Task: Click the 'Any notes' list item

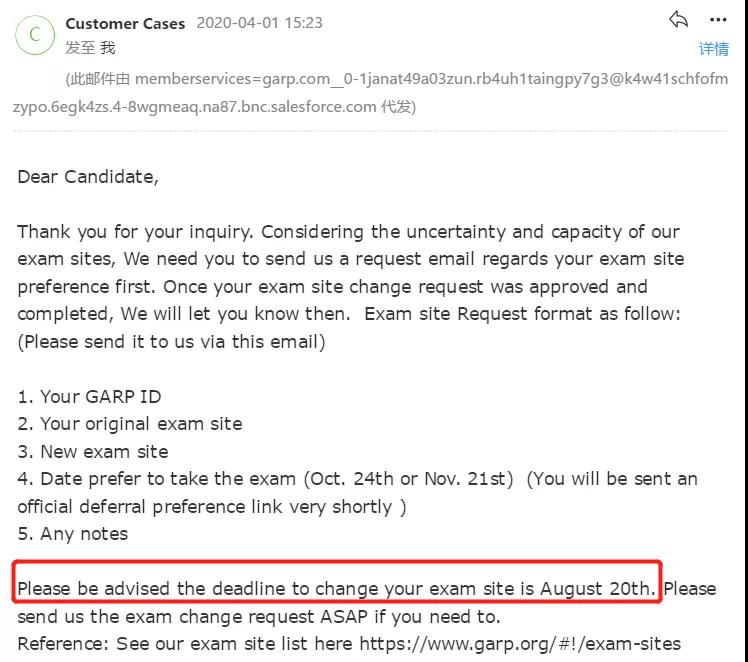Action: (x=73, y=534)
